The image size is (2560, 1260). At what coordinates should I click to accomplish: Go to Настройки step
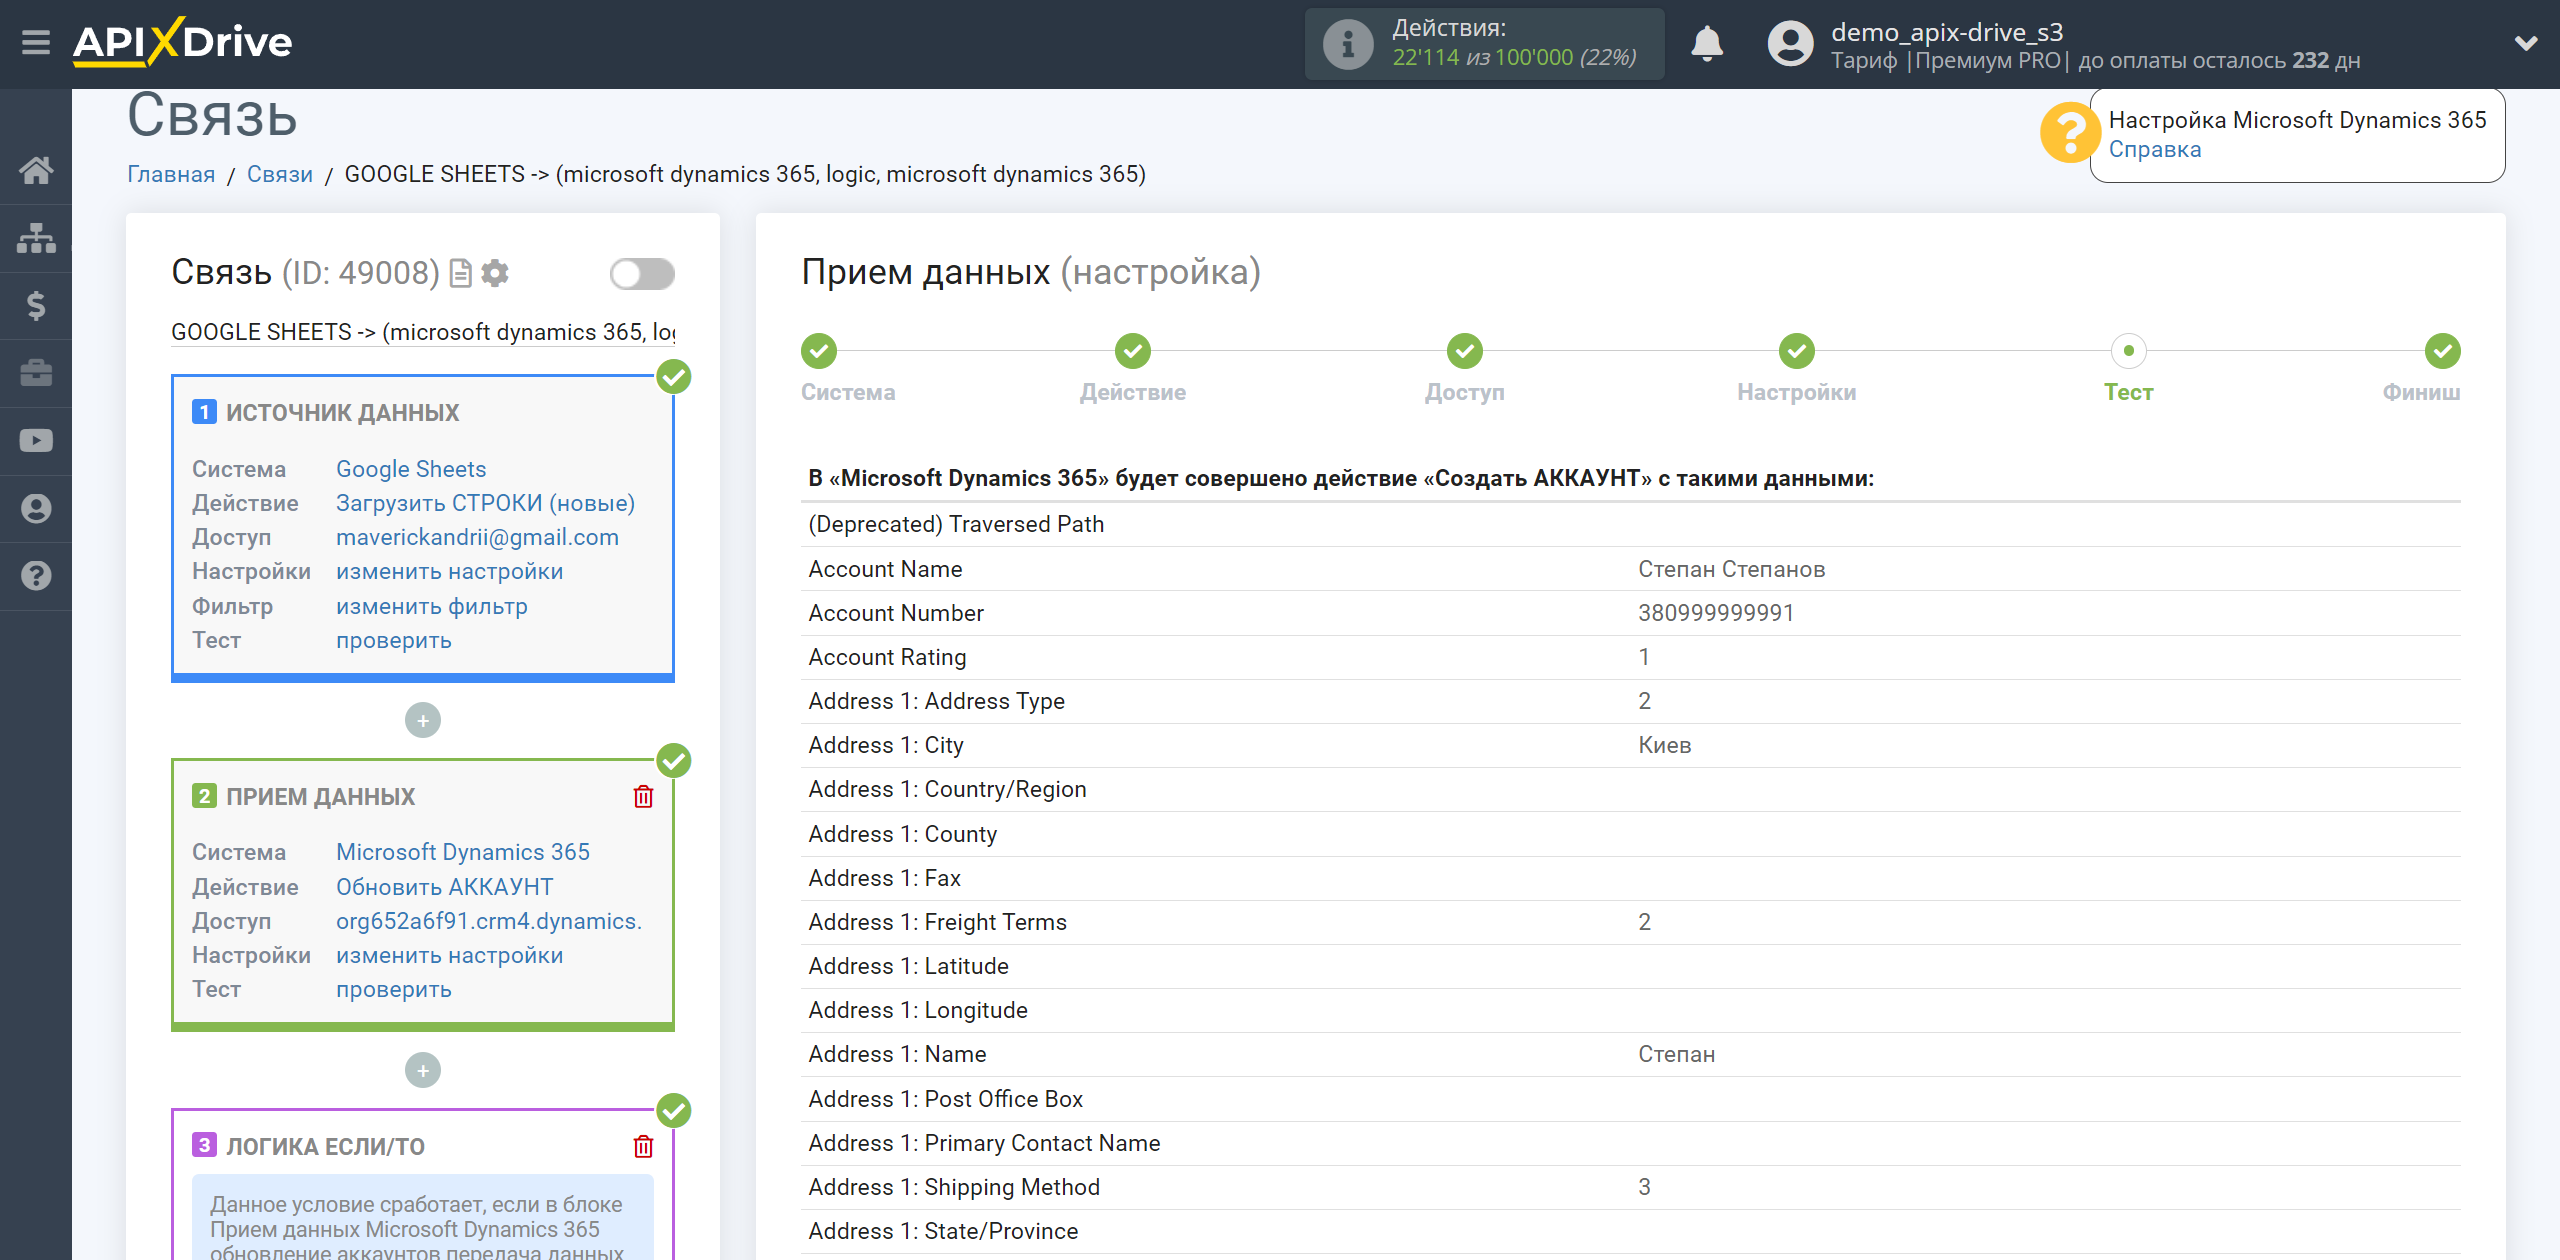pyautogui.click(x=1797, y=351)
